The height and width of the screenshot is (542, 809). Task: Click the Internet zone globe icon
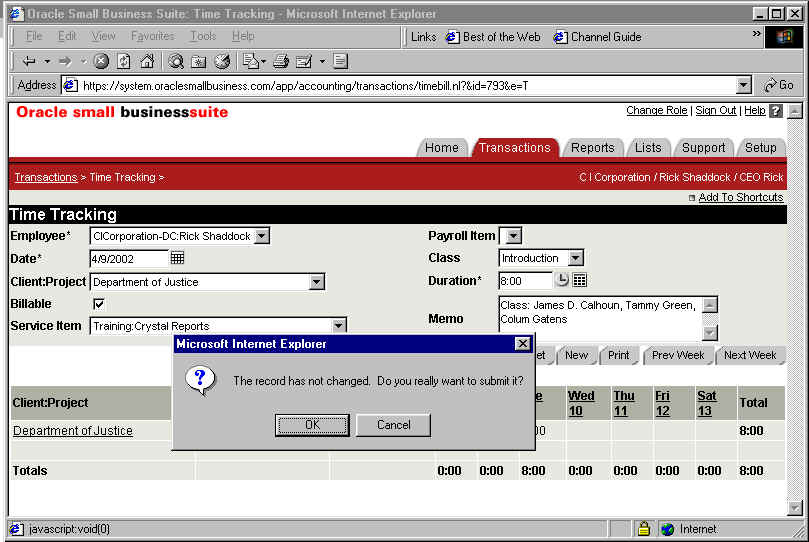pyautogui.click(x=668, y=529)
